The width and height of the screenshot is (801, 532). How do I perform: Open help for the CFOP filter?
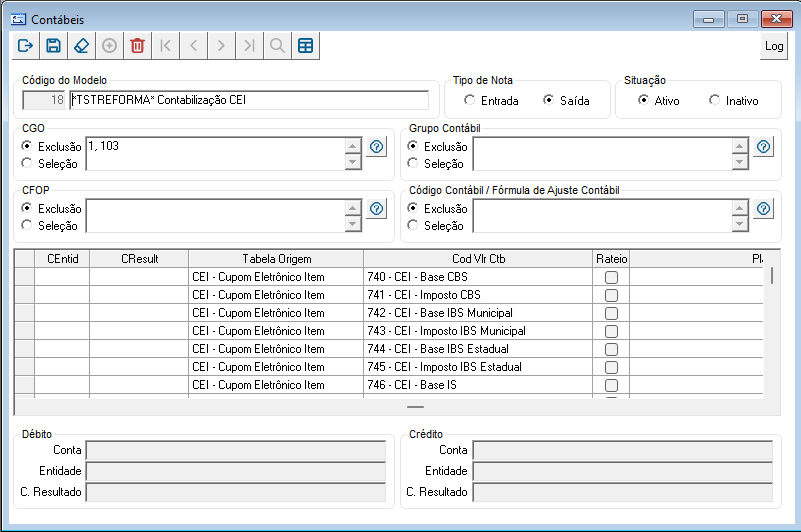(x=376, y=209)
